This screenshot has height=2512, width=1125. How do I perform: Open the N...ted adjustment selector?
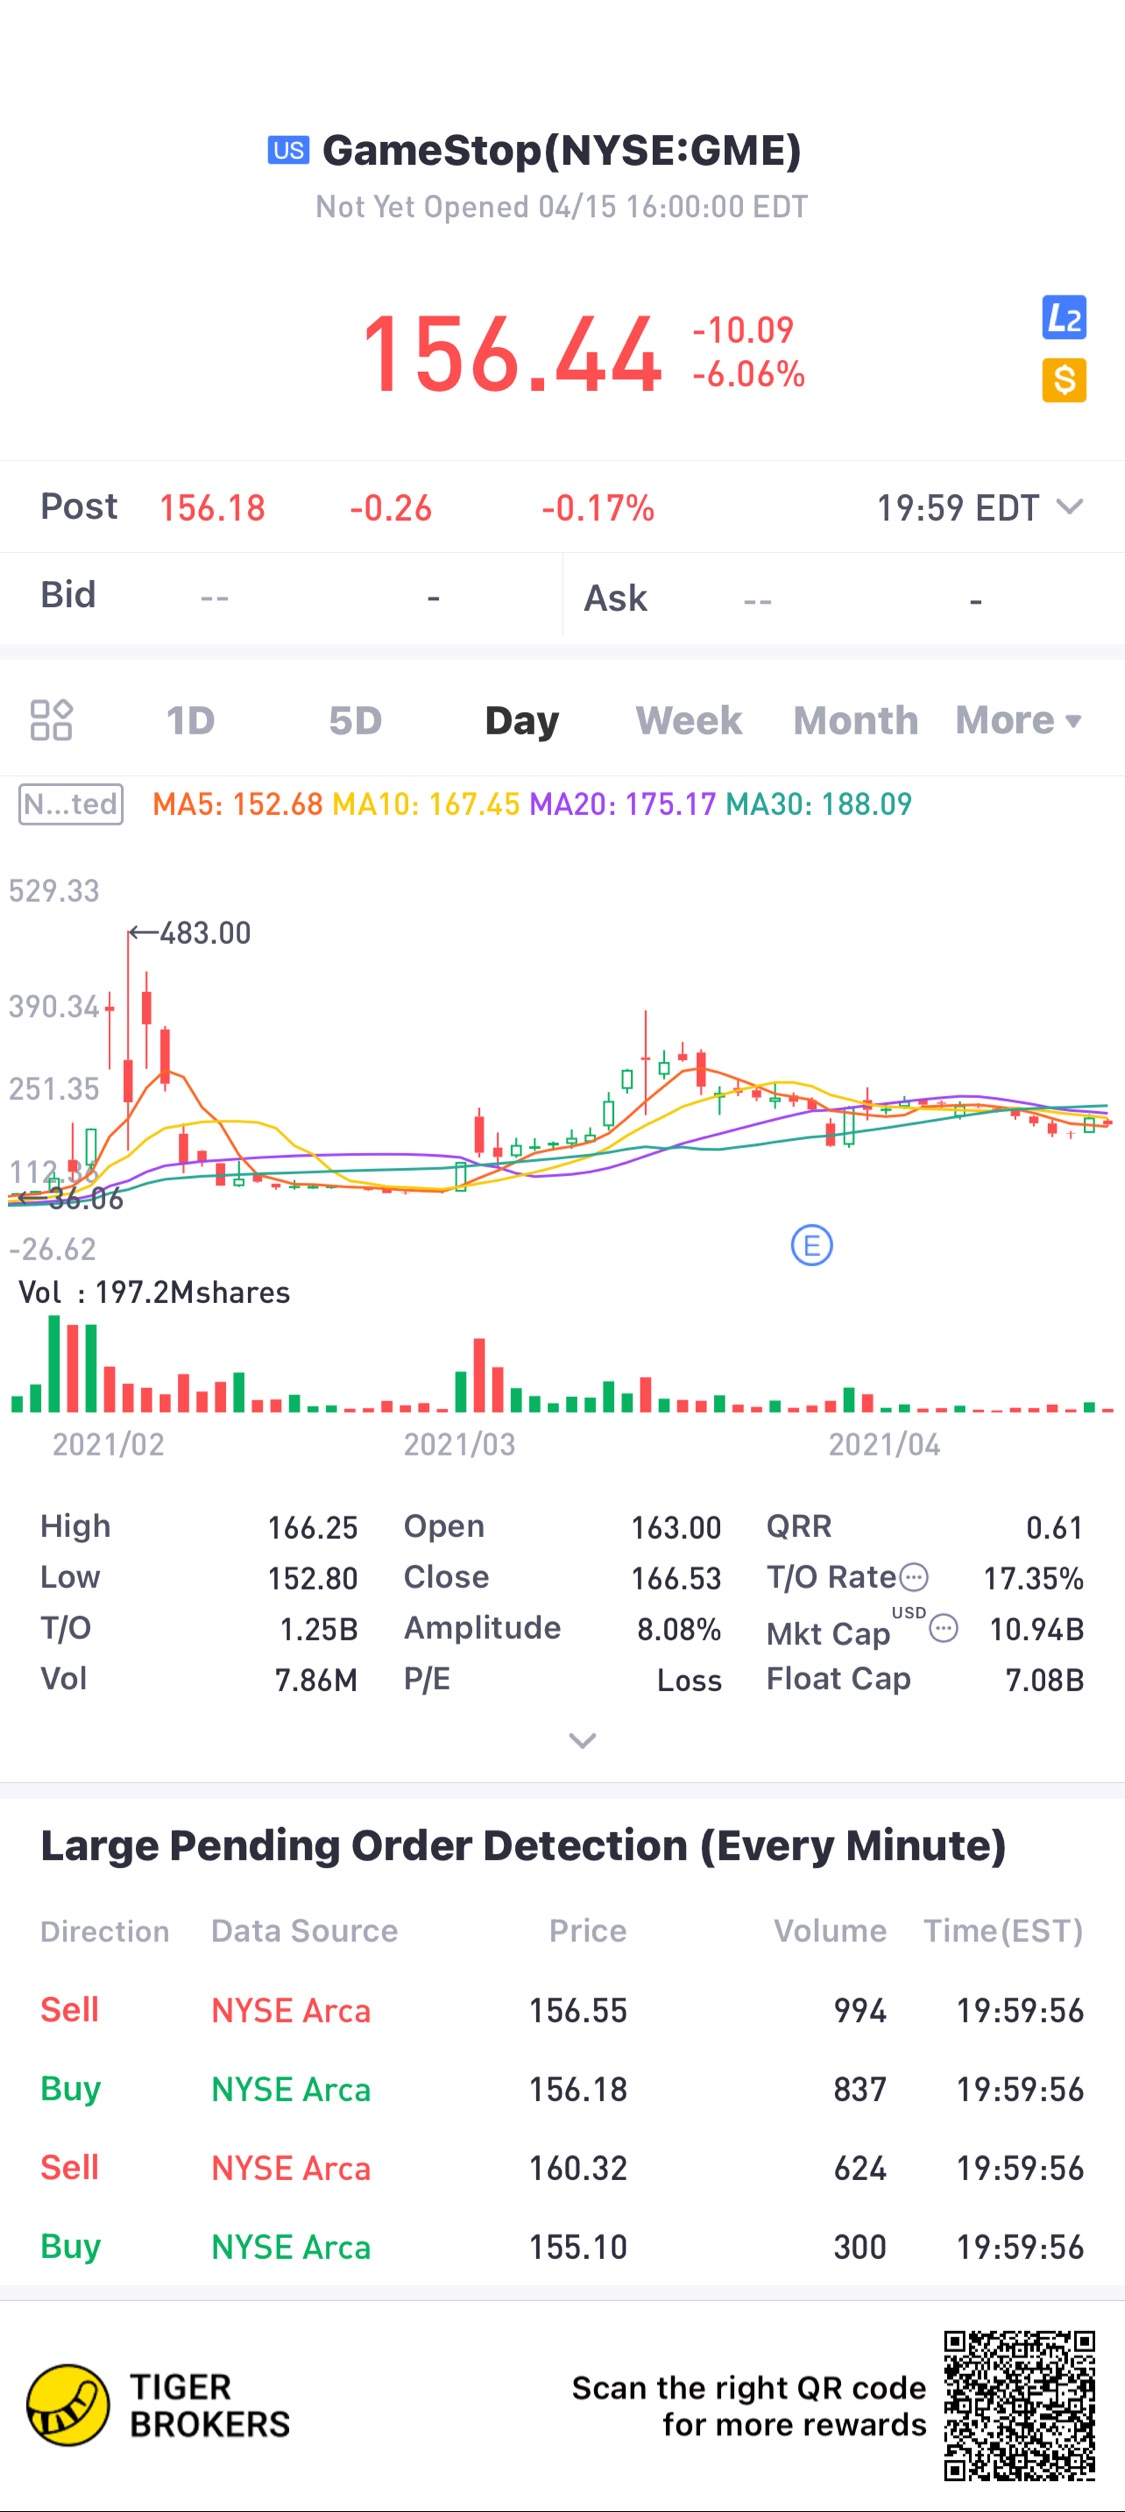tap(71, 804)
